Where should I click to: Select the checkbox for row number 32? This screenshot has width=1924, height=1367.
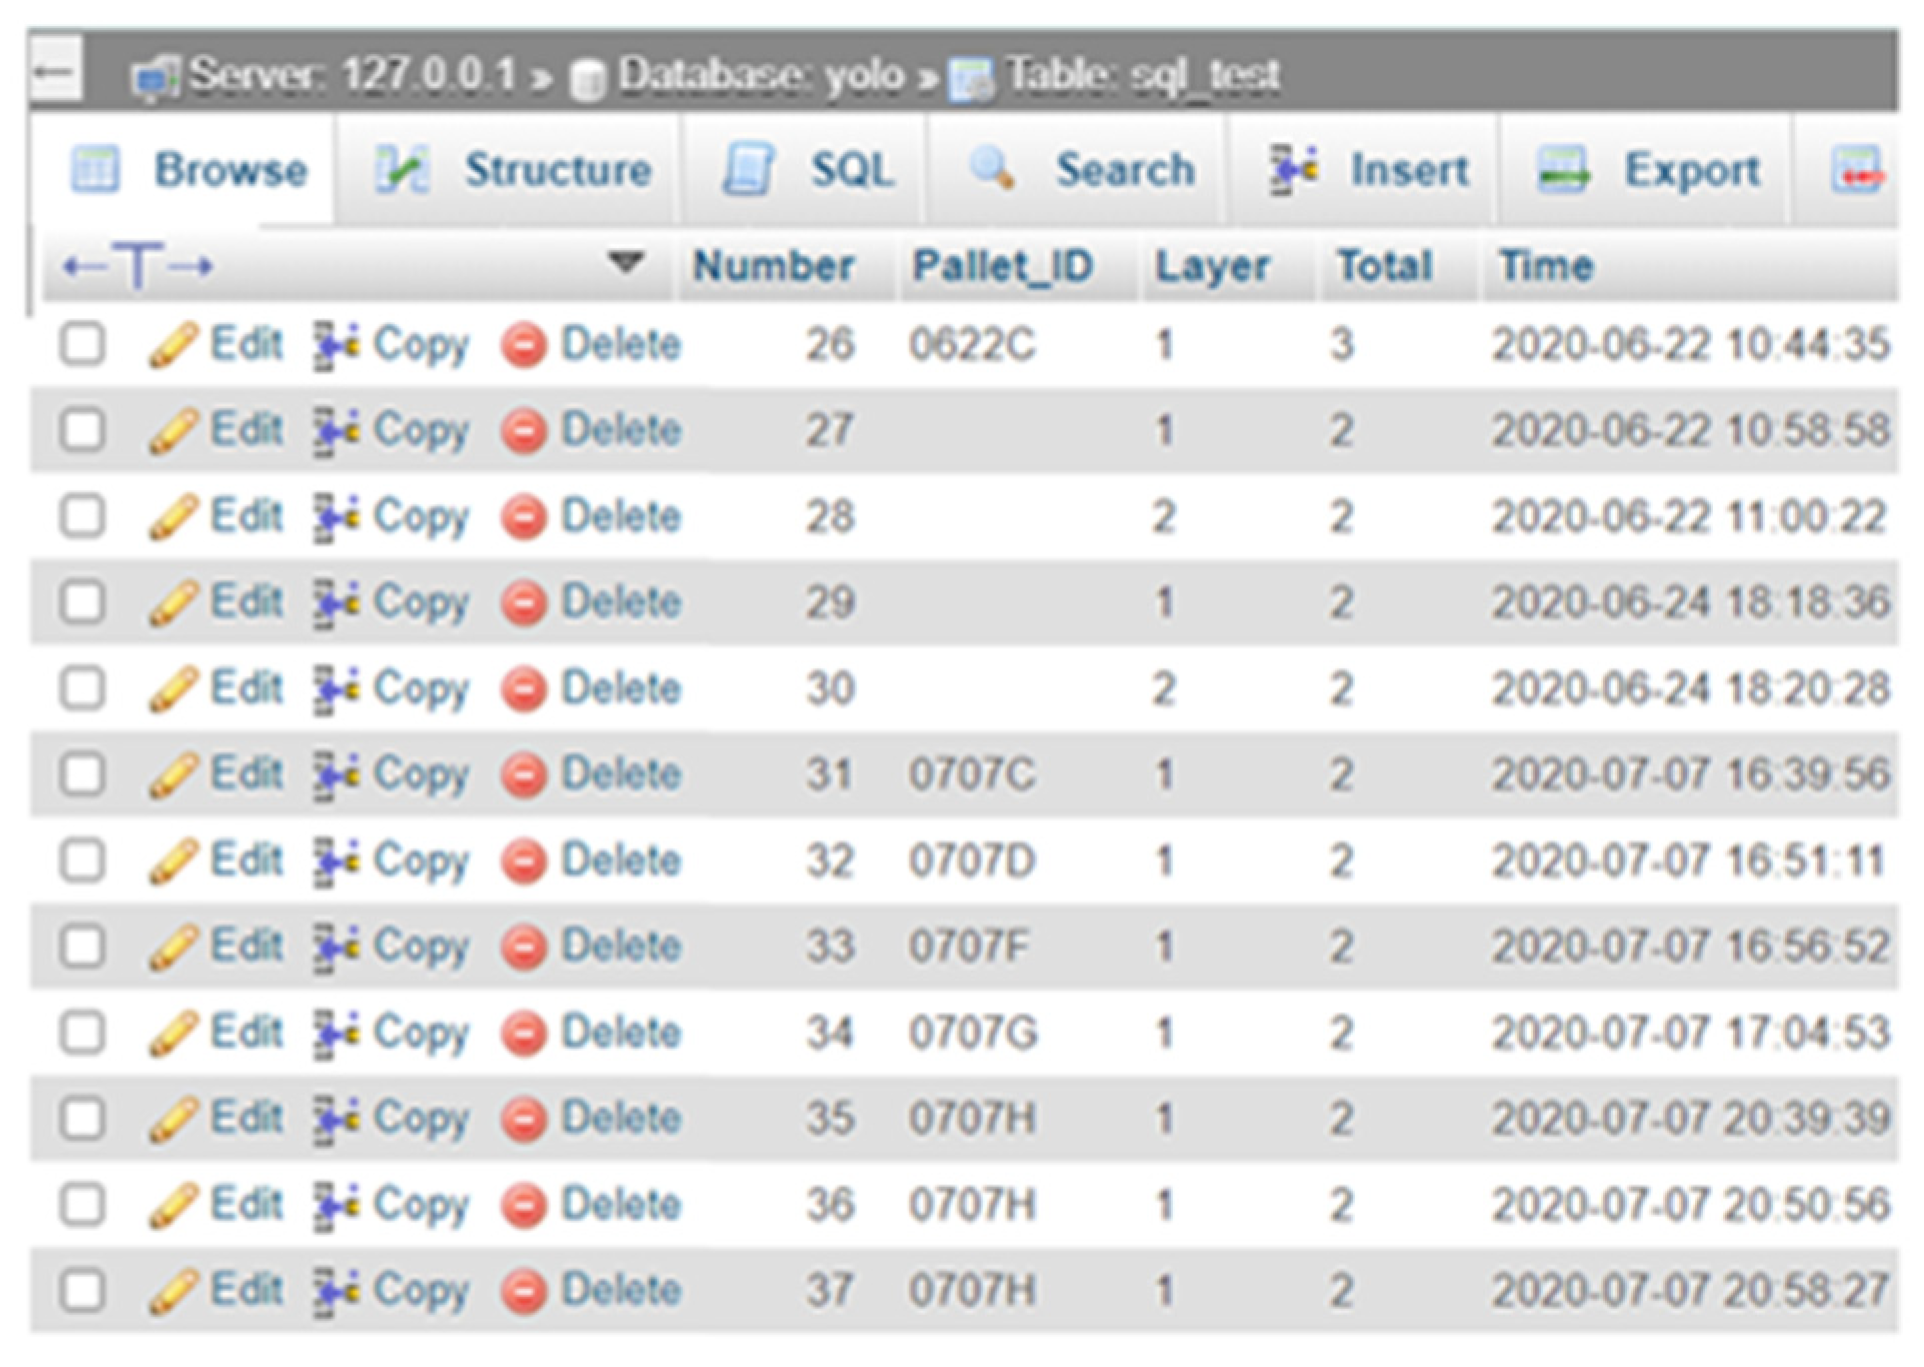coord(82,861)
